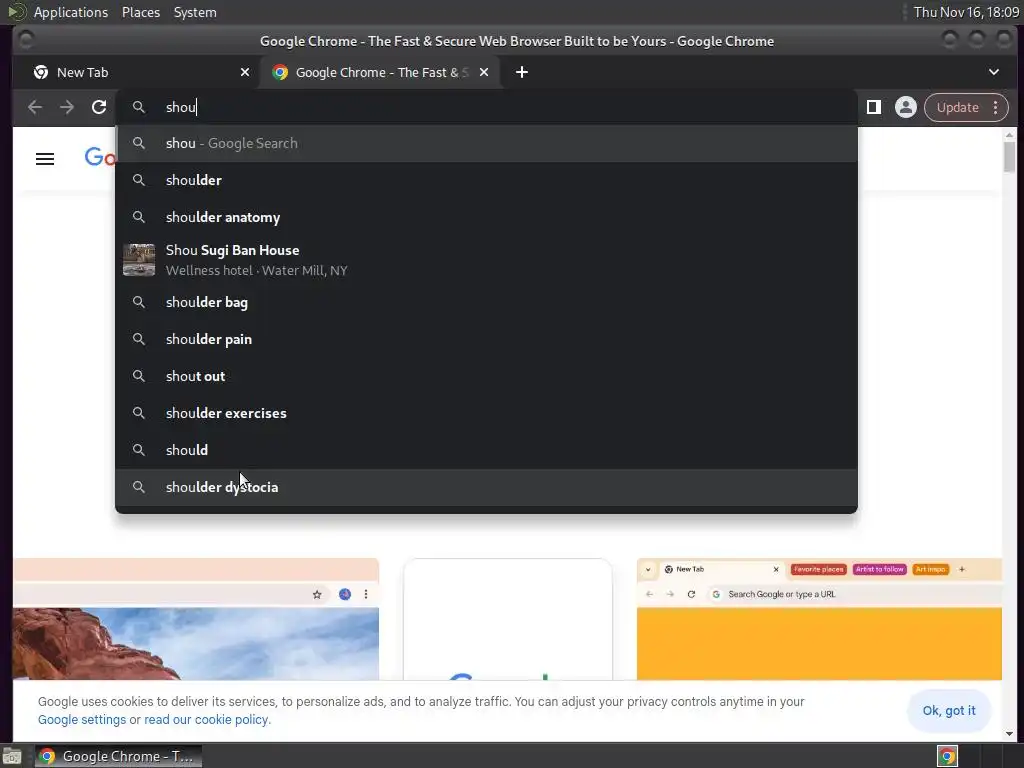Select the 'shoulder bag' suggestion
Screen dimensions: 1024x768
pos(486,302)
